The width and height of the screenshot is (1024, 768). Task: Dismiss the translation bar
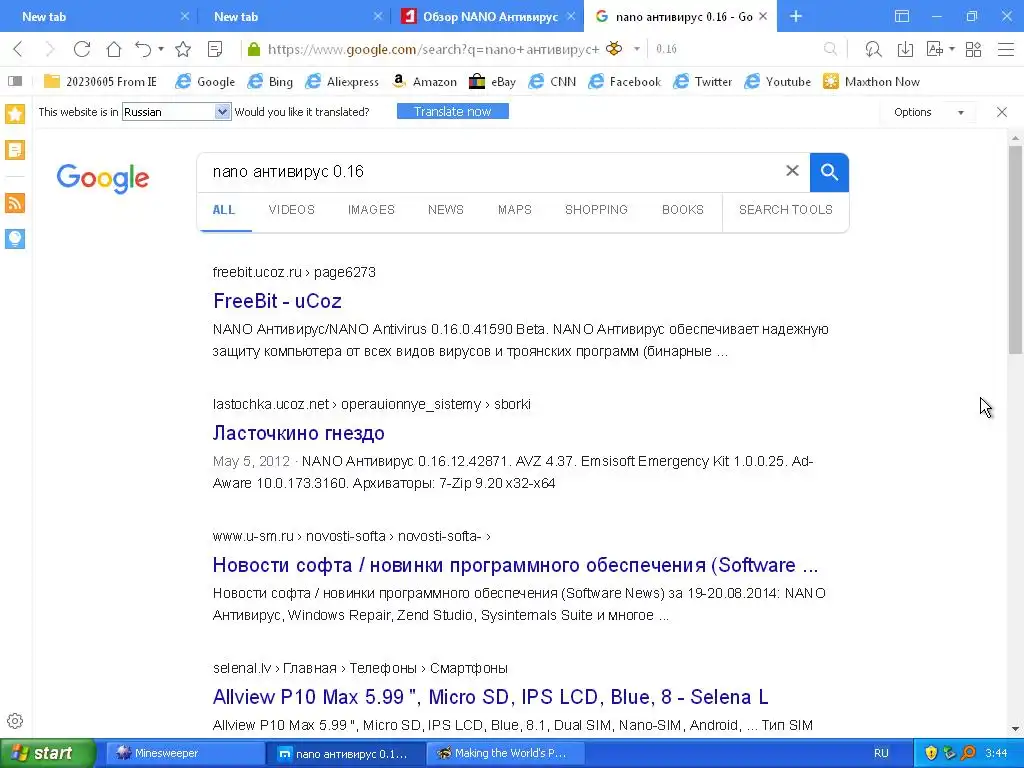pyautogui.click(x=1002, y=112)
